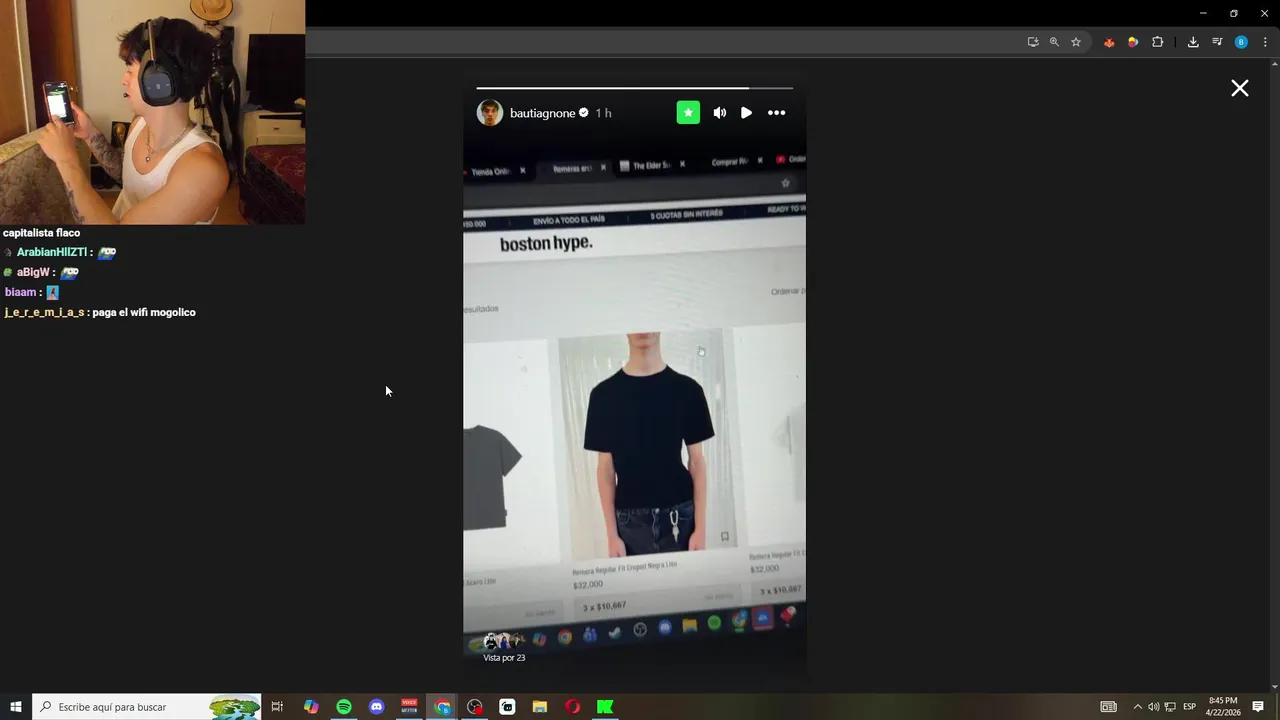This screenshot has width=1280, height=720.
Task: Click the 'capitalista flaco' overlay text
Action: pyautogui.click(x=41, y=233)
